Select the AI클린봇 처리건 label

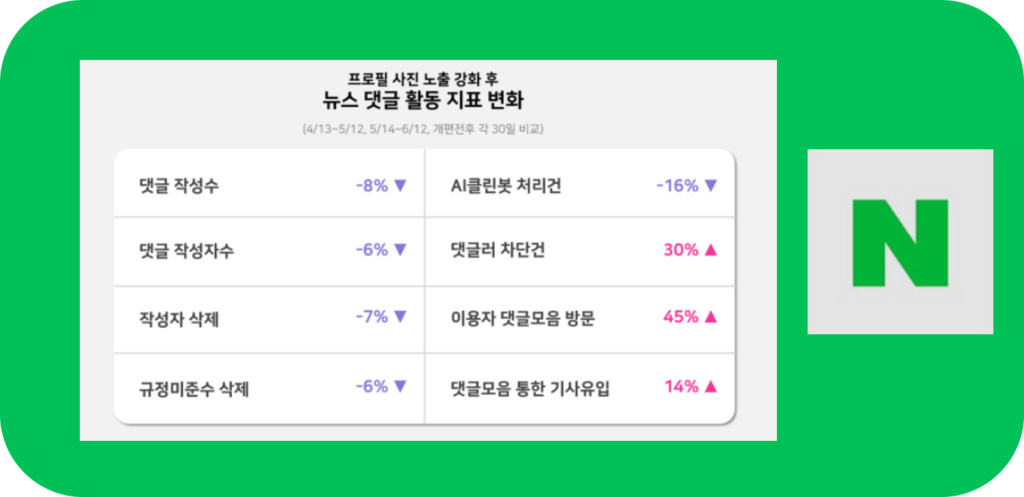[506, 186]
